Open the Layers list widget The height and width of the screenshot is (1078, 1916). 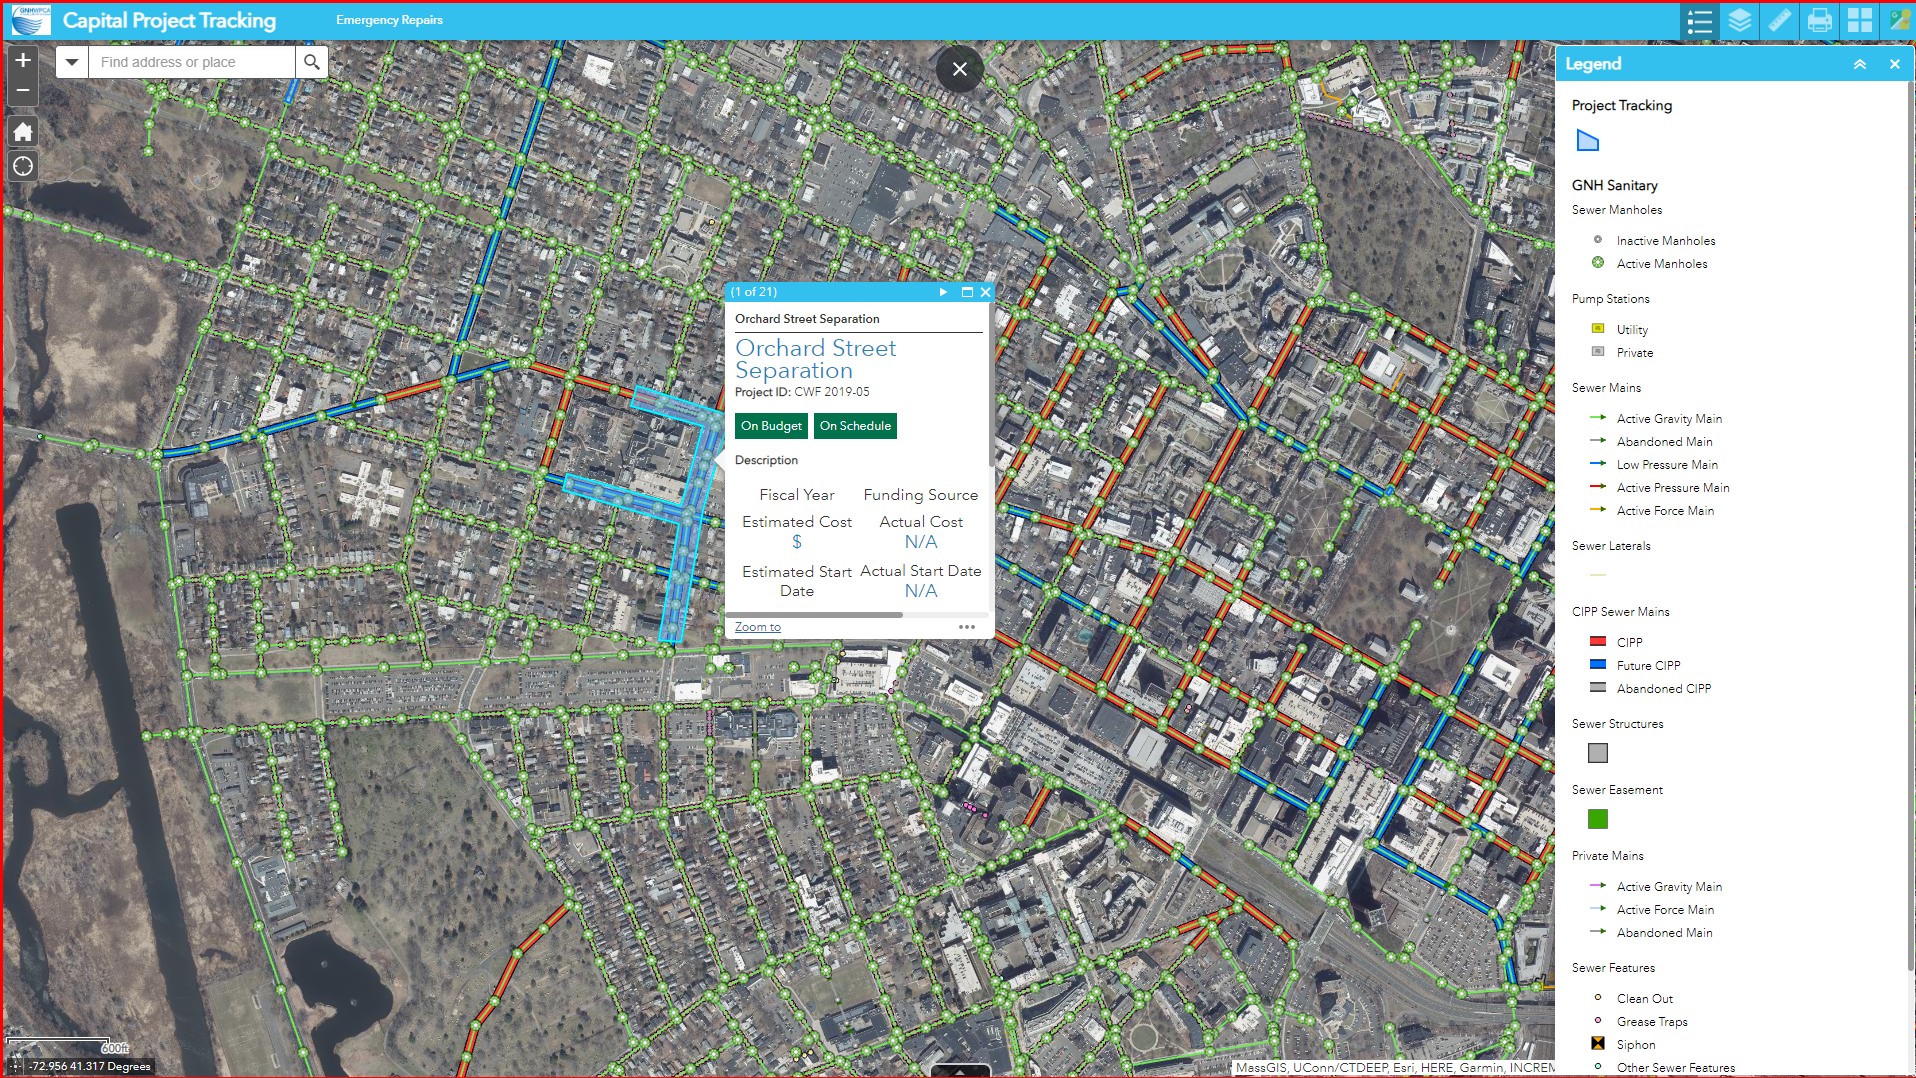pos(1739,21)
